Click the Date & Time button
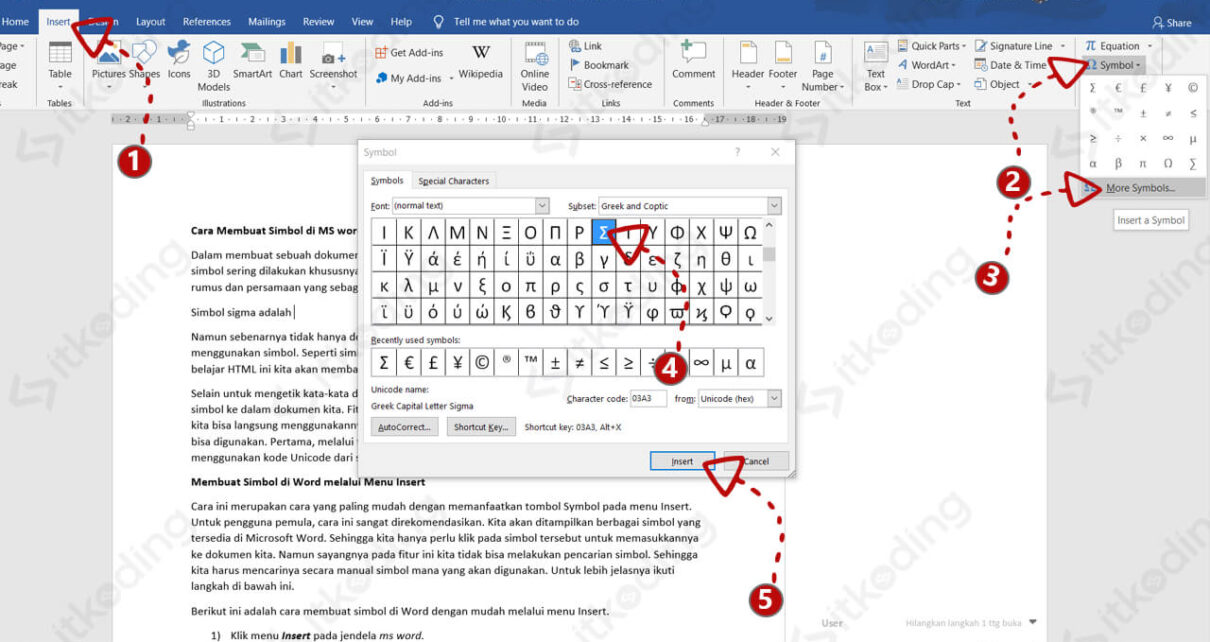This screenshot has height=642, width=1210. [1011, 65]
